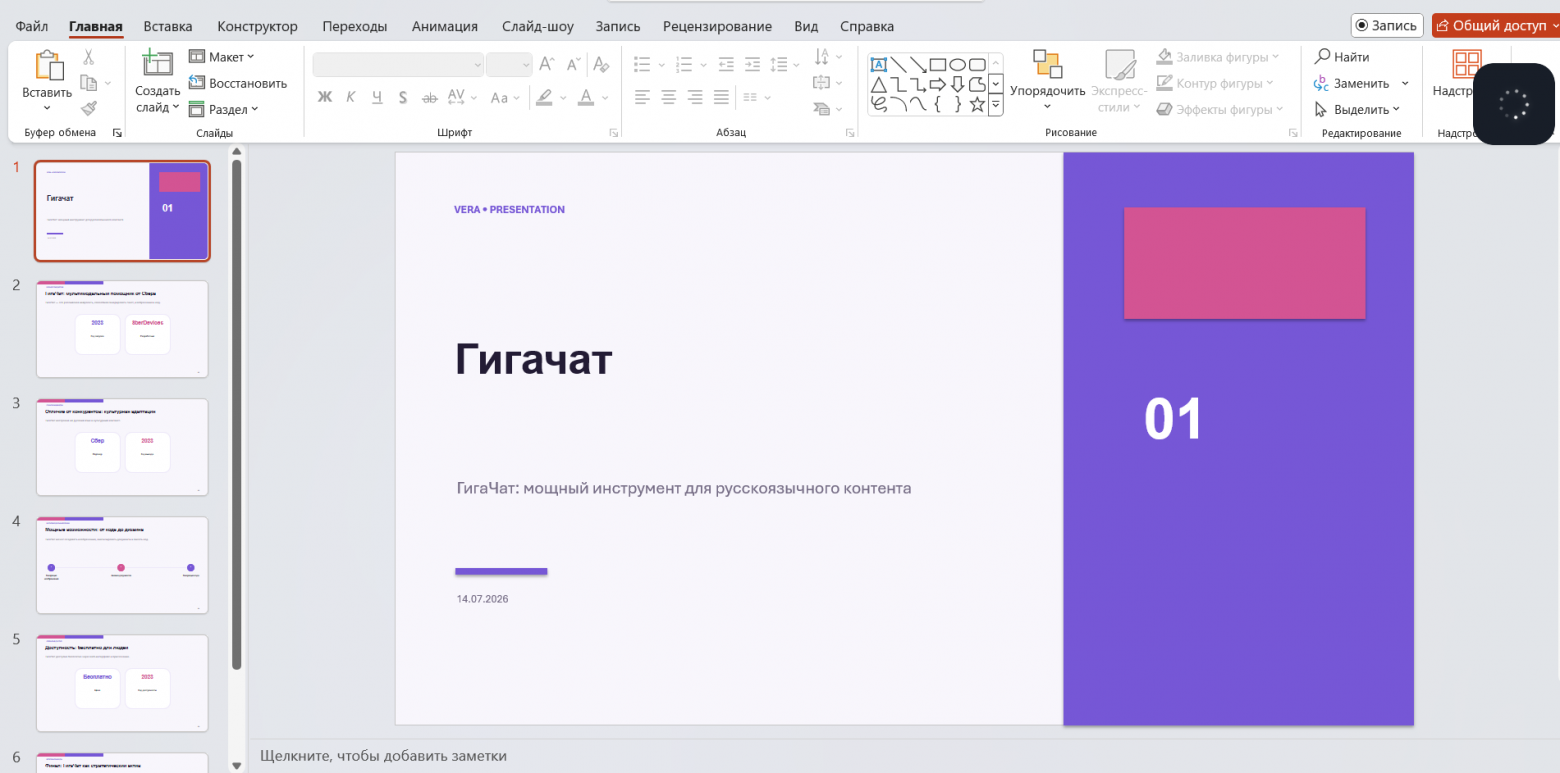The width and height of the screenshot is (1560, 773).
Task: Click the bulleted list icon
Action: tap(642, 64)
